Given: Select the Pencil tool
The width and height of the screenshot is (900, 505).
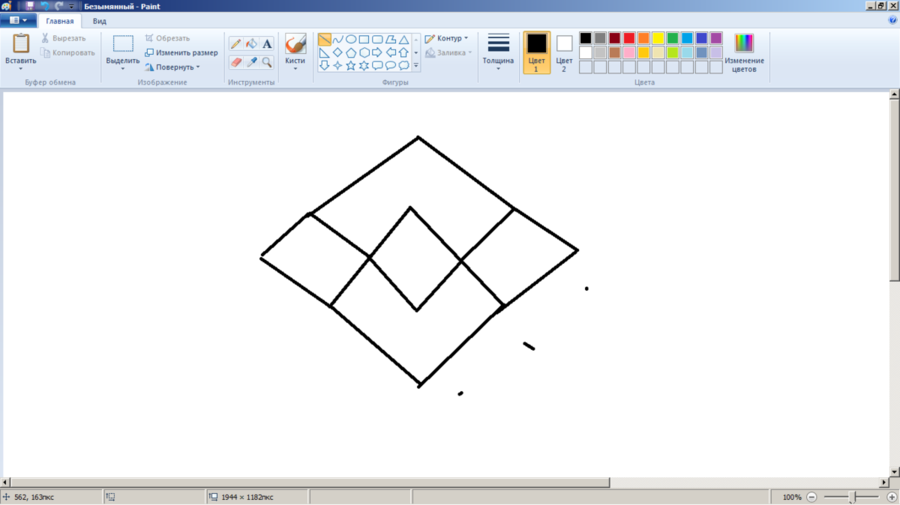Looking at the screenshot, I should 236,44.
